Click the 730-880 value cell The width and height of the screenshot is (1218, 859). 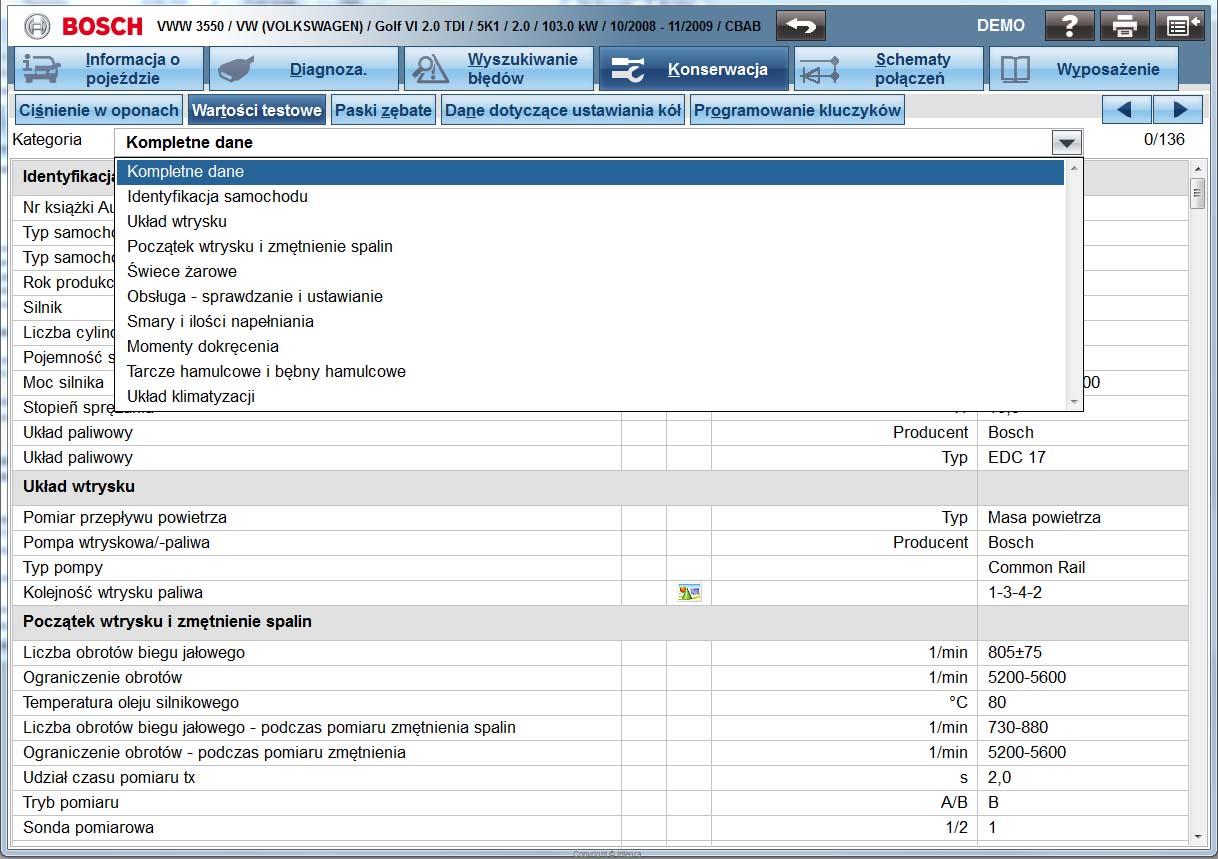[x=1082, y=727]
